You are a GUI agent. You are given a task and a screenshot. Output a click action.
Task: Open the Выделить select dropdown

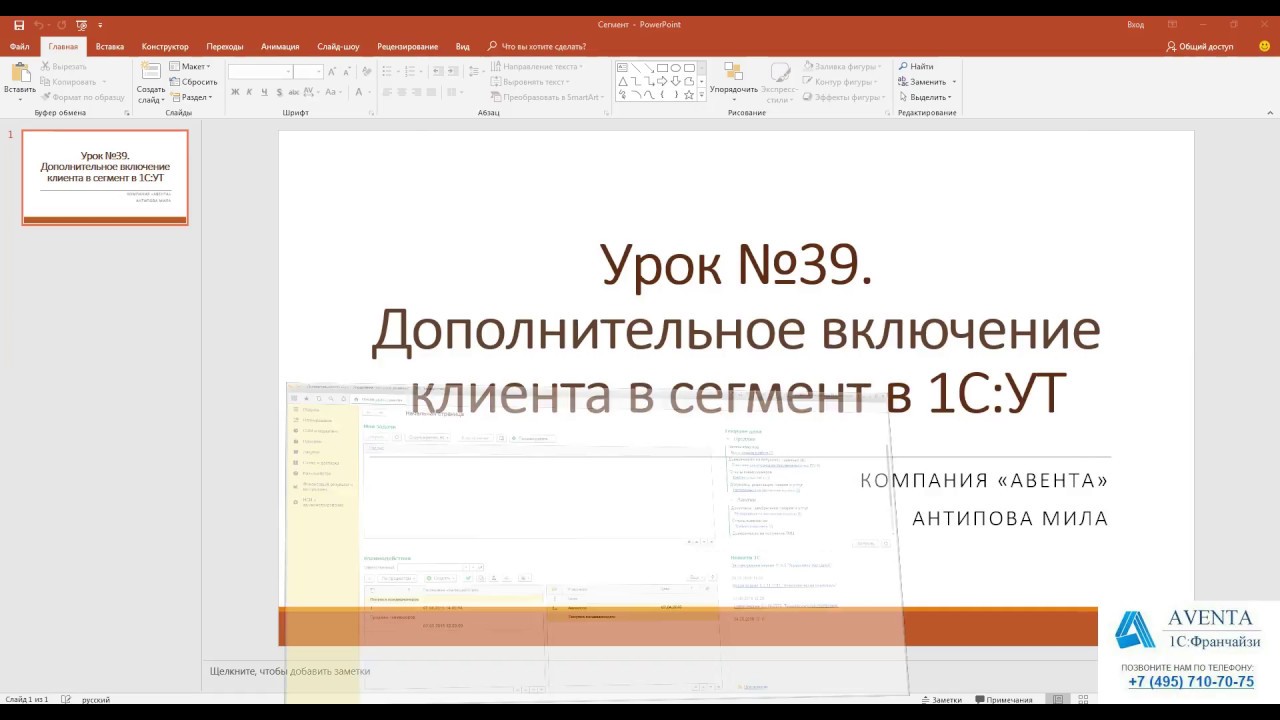point(925,97)
